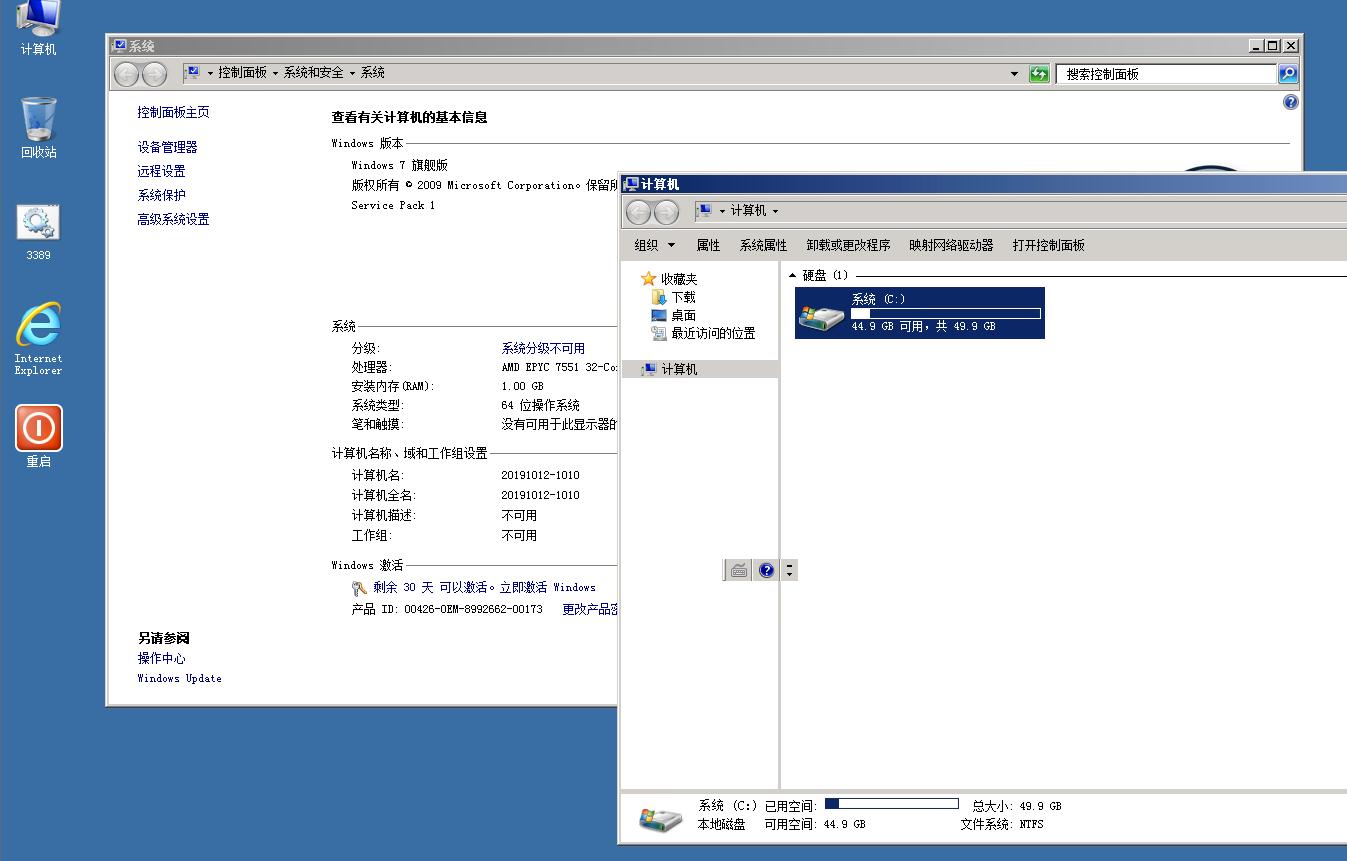Screen dimensions: 1347x861
Task: Click the Service Pack 1 text
Action: coord(393,206)
